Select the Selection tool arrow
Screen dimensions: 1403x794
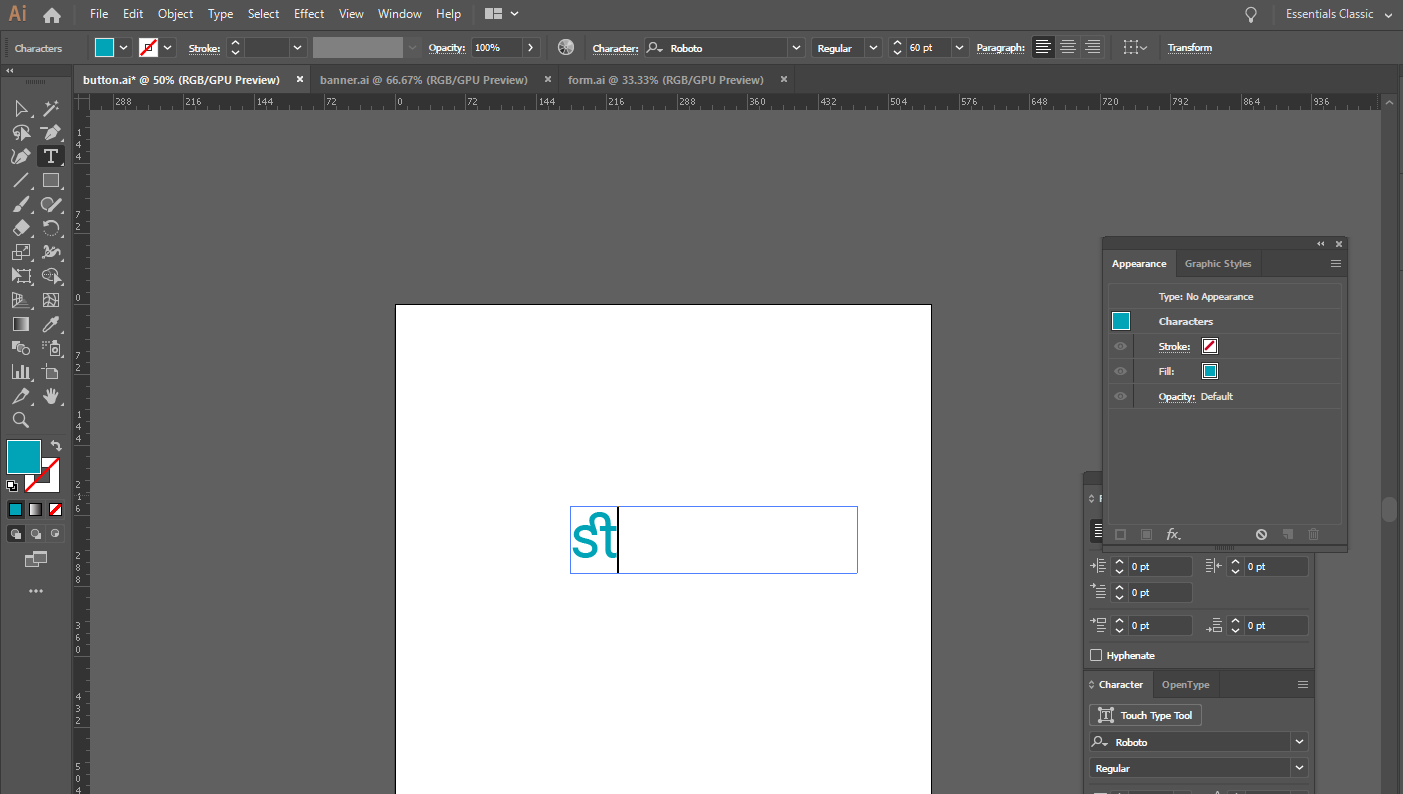(x=21, y=108)
